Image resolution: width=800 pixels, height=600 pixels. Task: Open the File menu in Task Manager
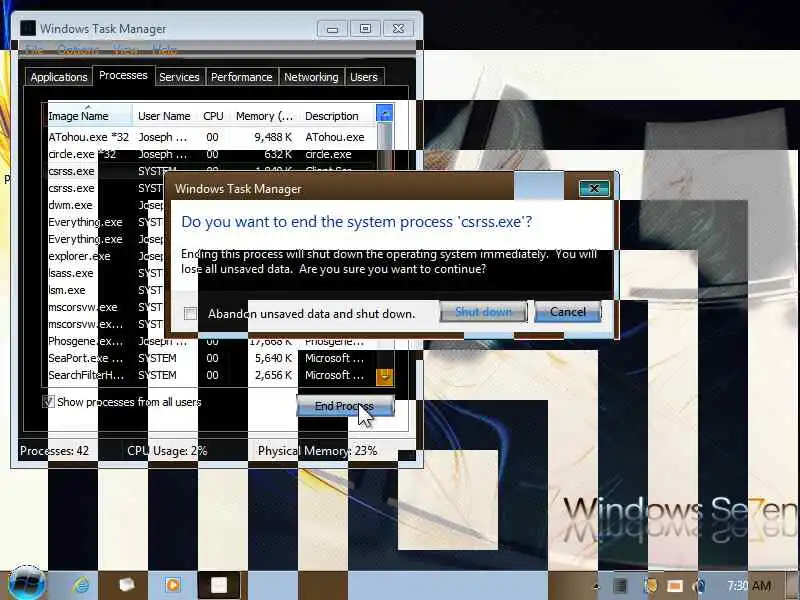coord(34,50)
